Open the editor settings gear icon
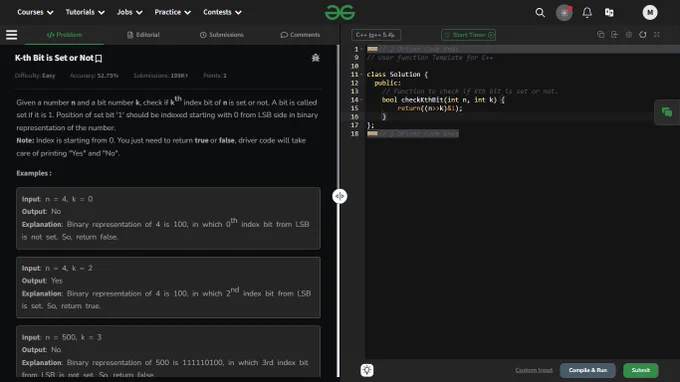The height and width of the screenshot is (382, 680). coord(629,35)
